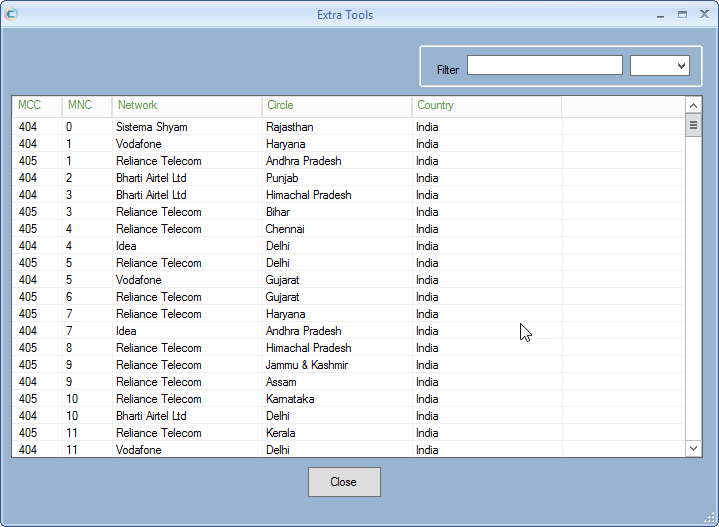Click the scrollbar up arrow
This screenshot has height=527, width=719.
[693, 105]
